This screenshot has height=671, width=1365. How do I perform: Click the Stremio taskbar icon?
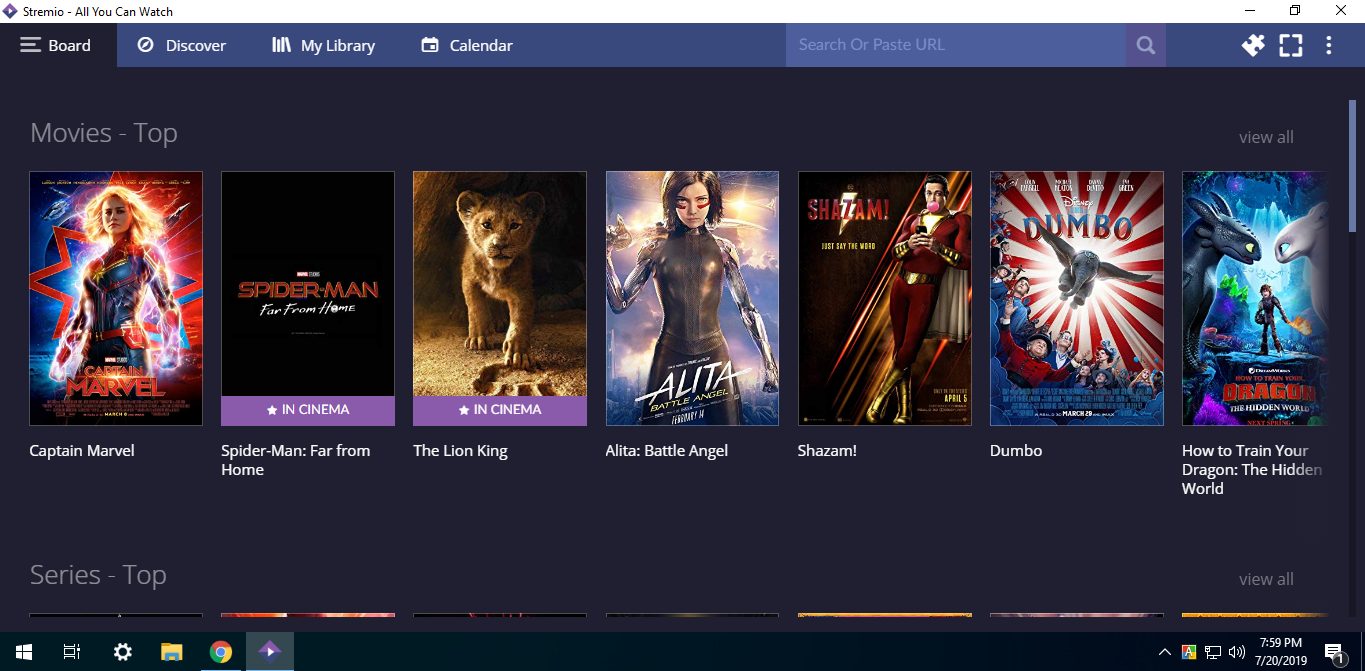tap(270, 652)
